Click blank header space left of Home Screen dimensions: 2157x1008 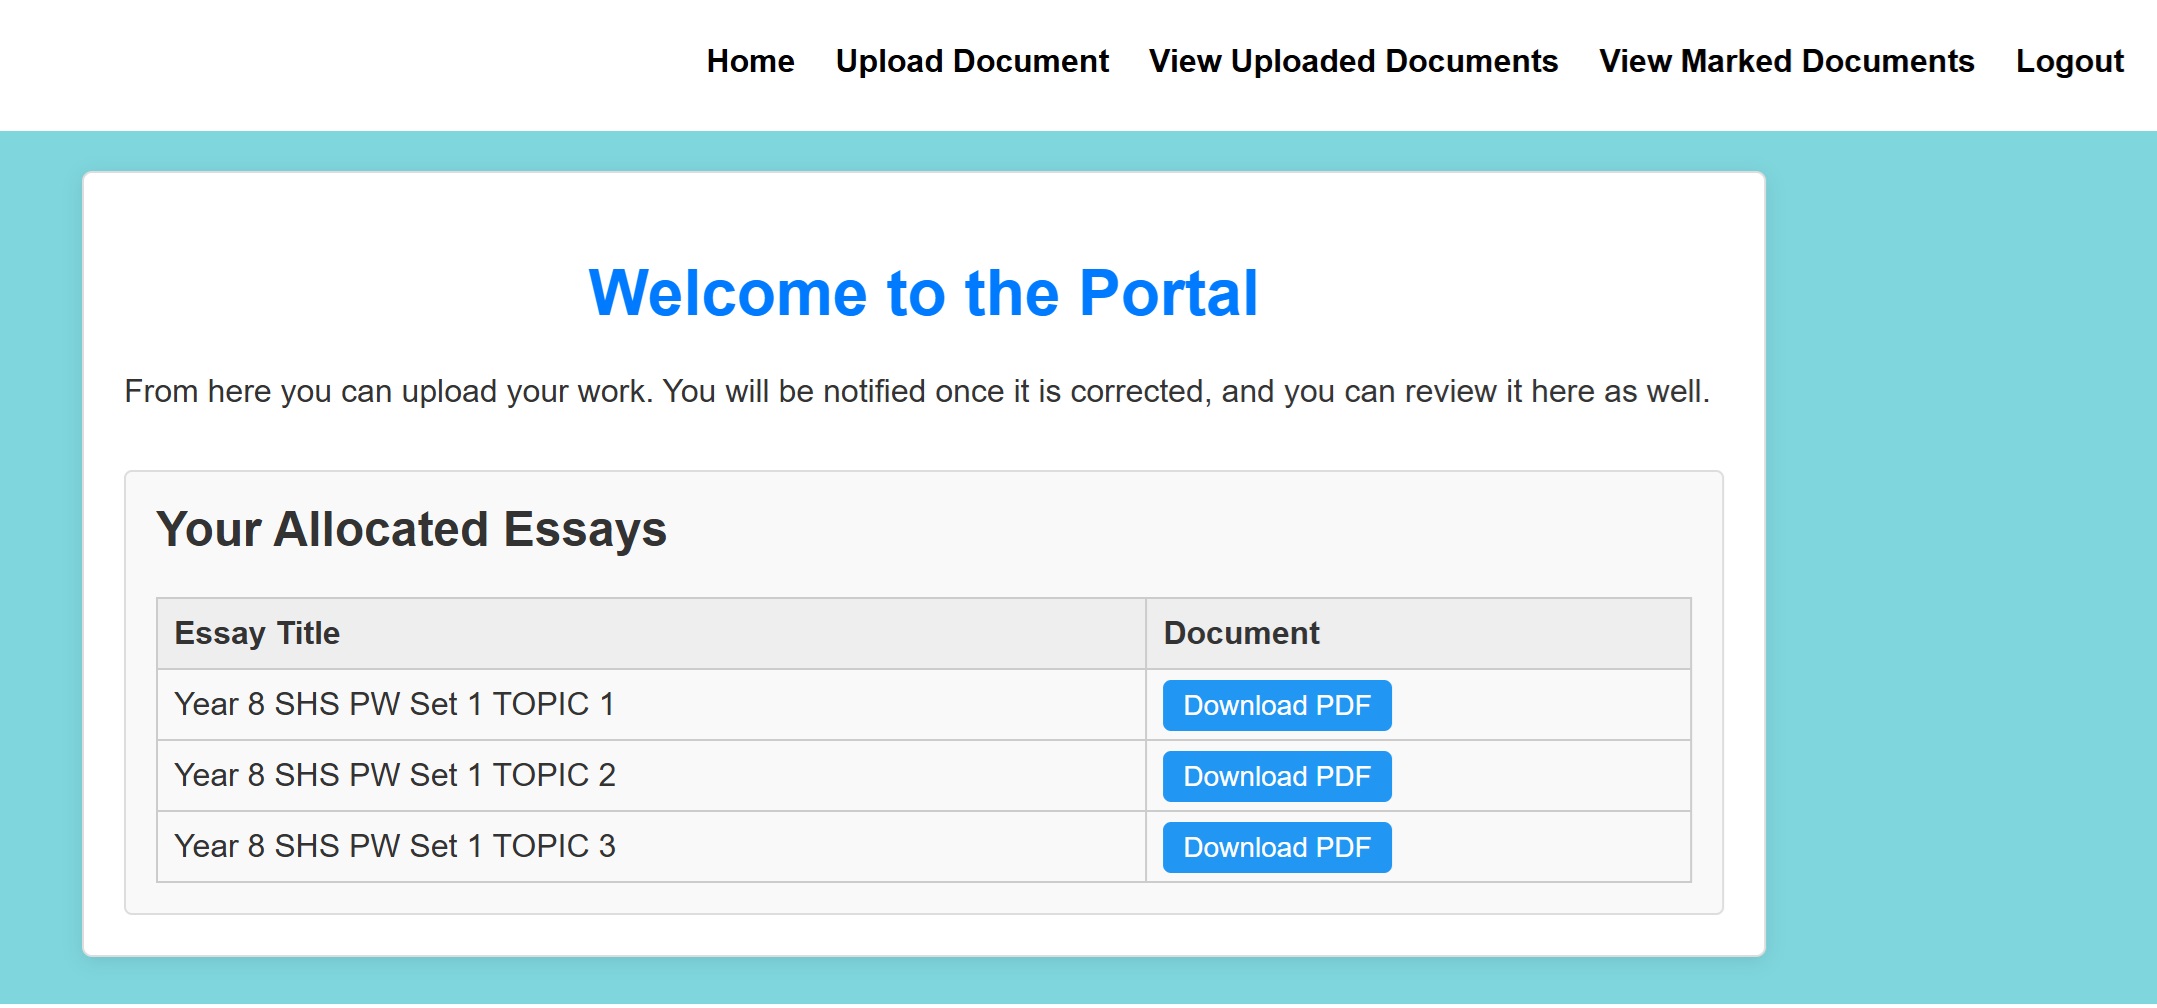pos(350,61)
